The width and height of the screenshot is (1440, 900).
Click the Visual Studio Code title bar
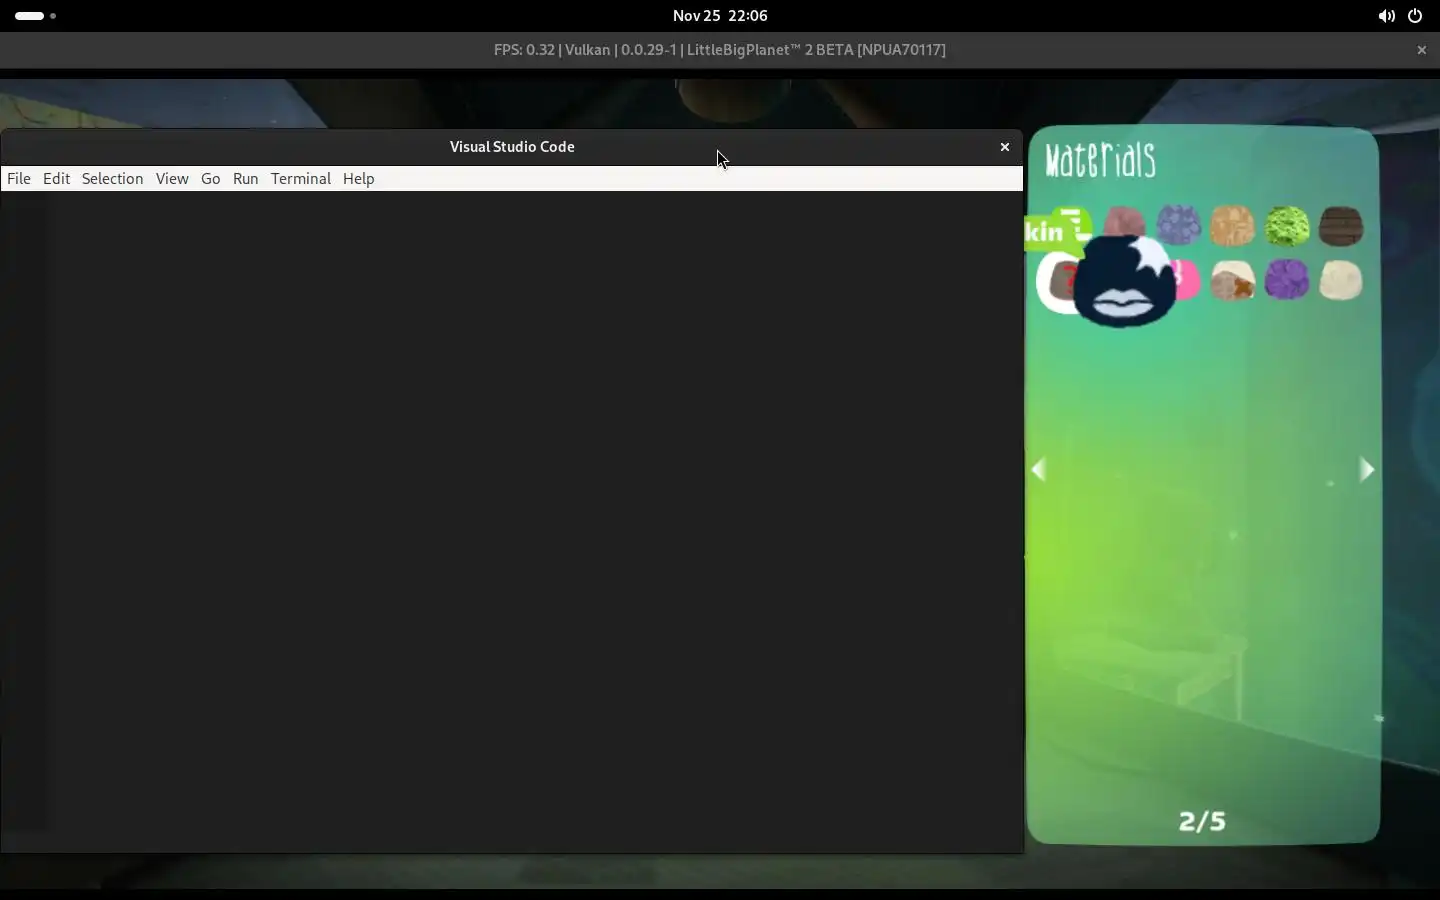[x=512, y=147]
